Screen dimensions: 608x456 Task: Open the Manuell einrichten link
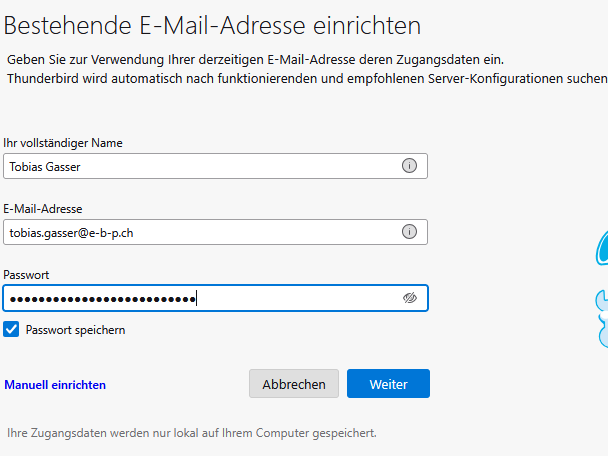(55, 356)
